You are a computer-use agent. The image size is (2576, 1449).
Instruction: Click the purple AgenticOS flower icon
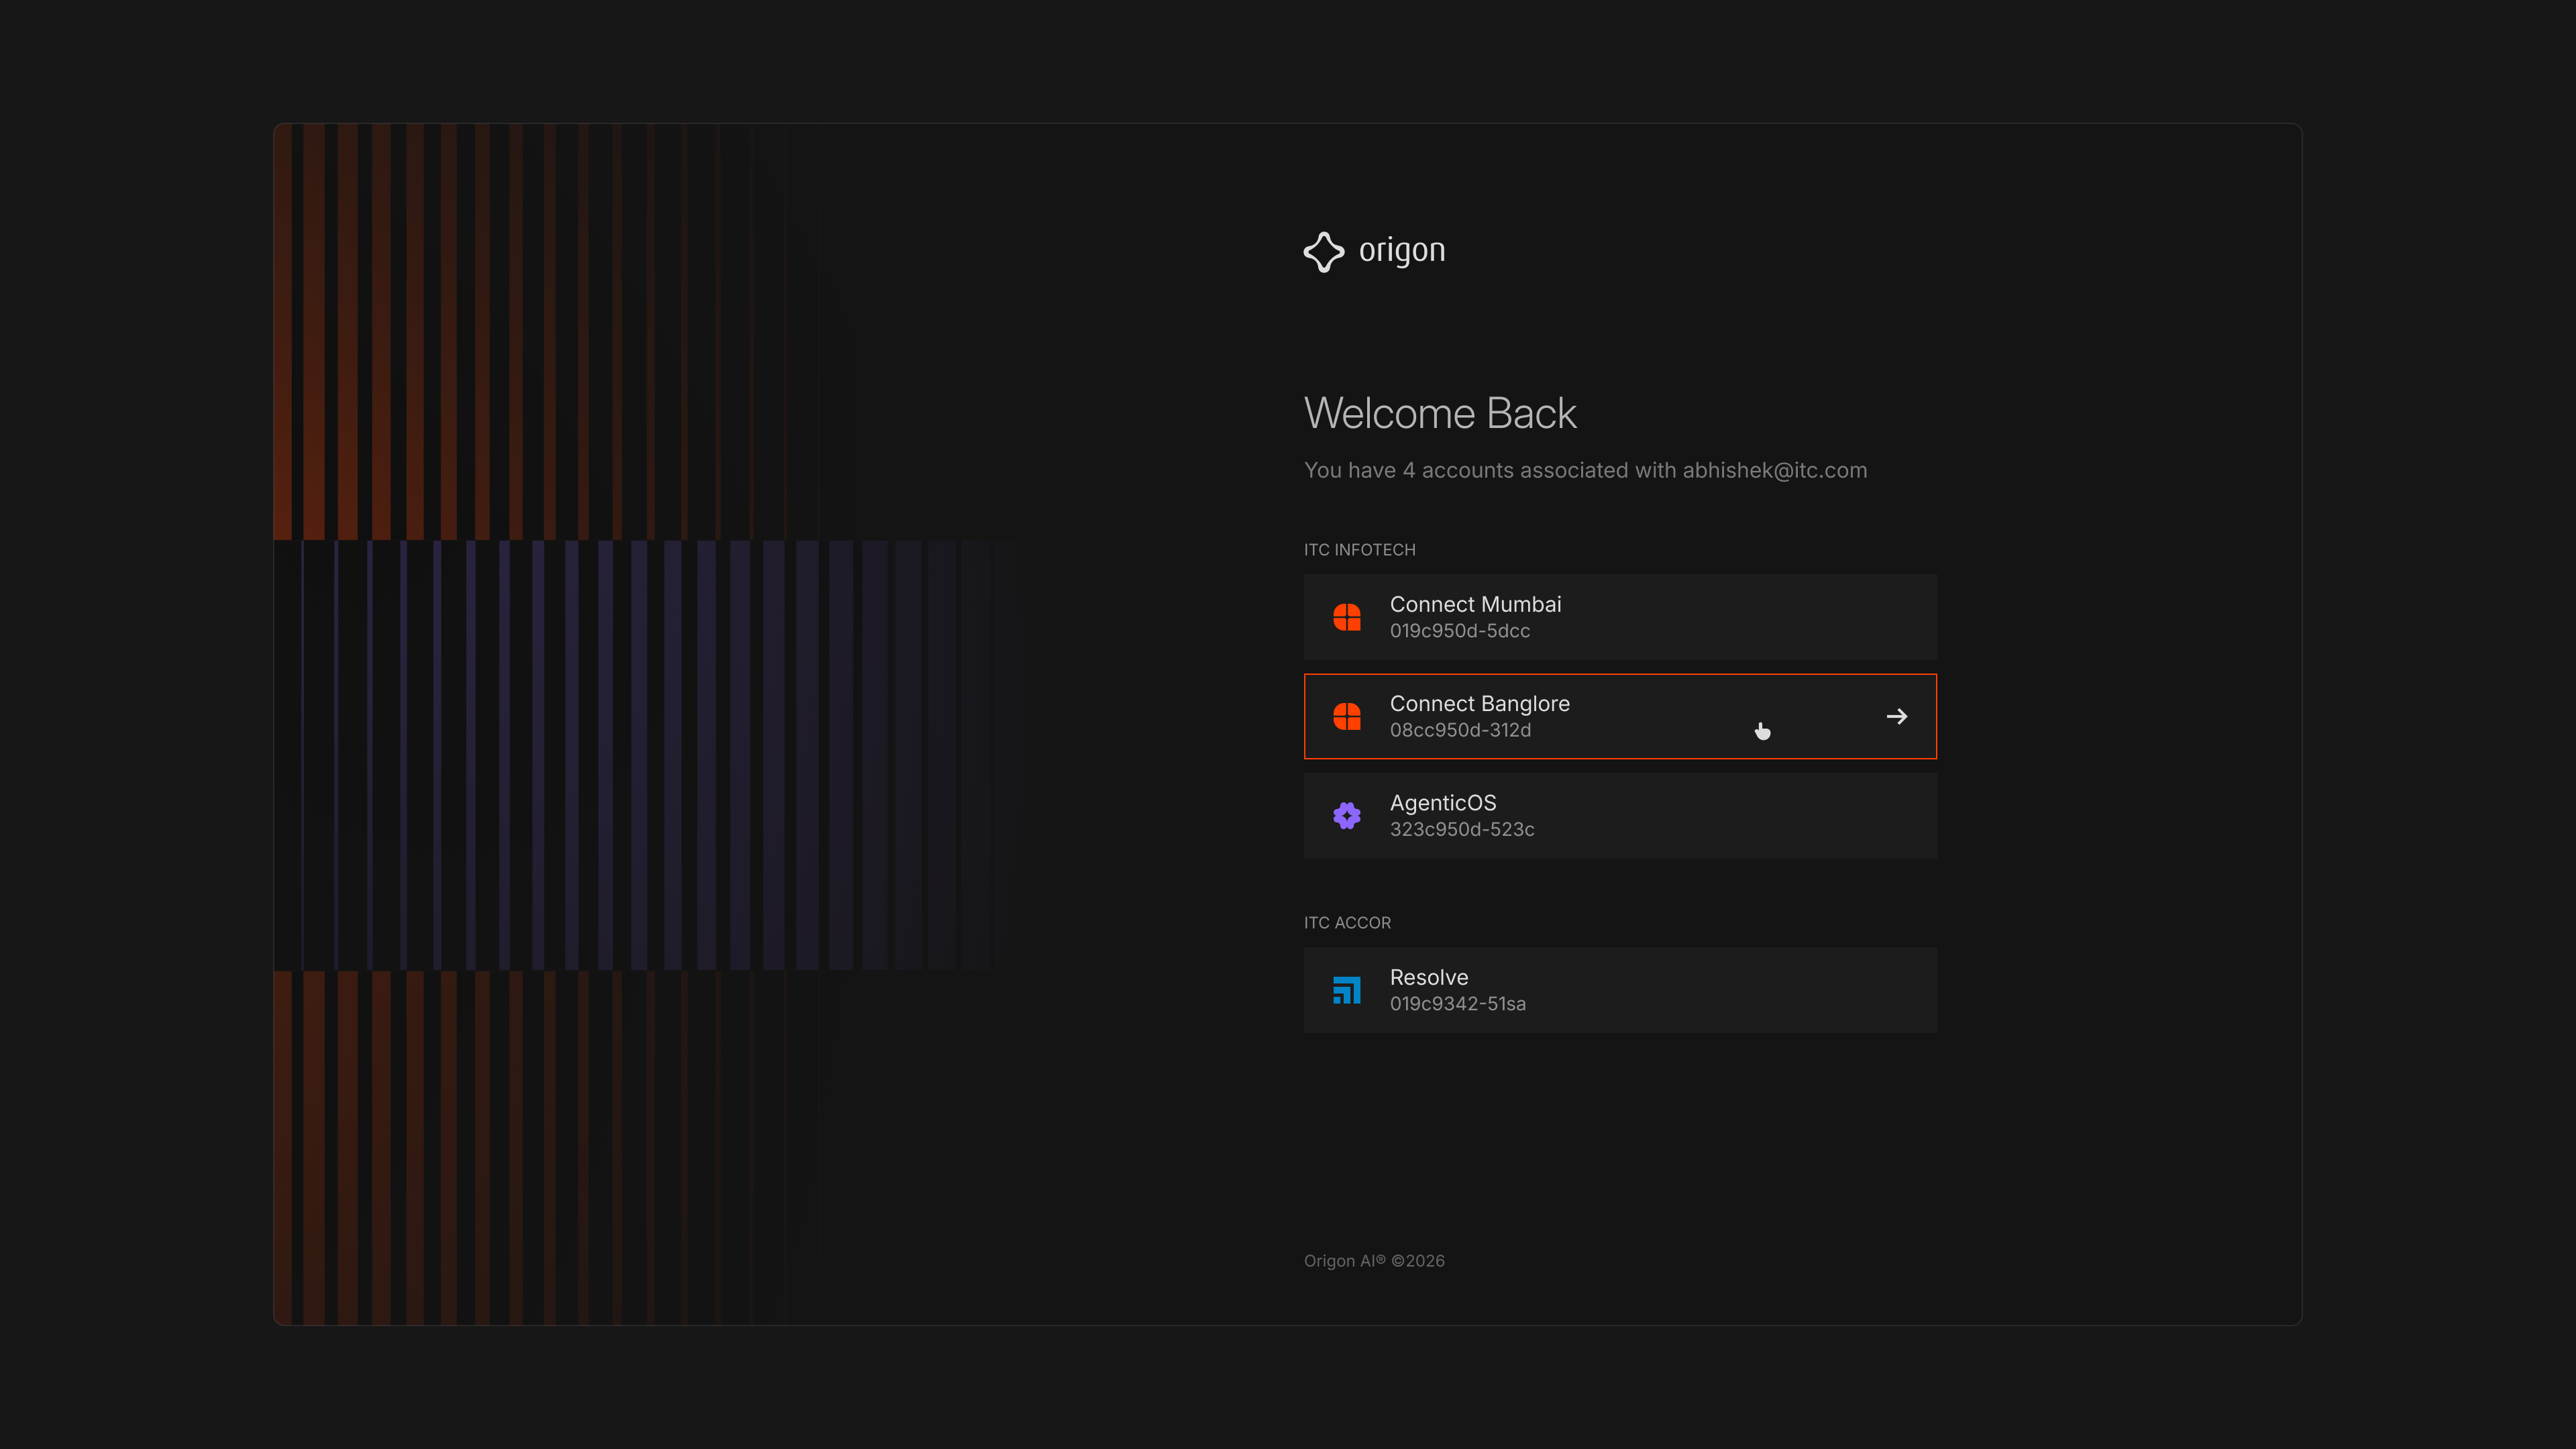(1347, 816)
